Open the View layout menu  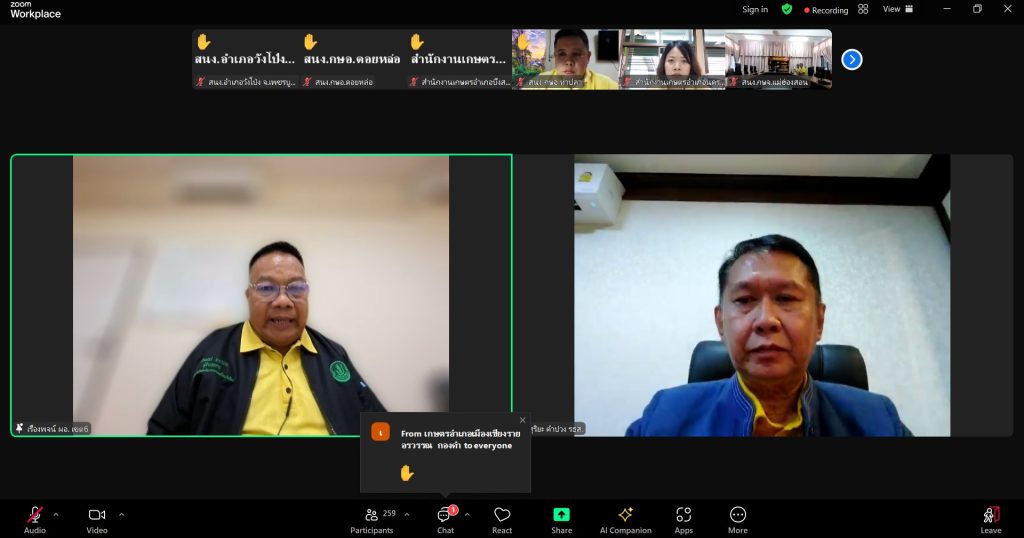click(x=897, y=9)
